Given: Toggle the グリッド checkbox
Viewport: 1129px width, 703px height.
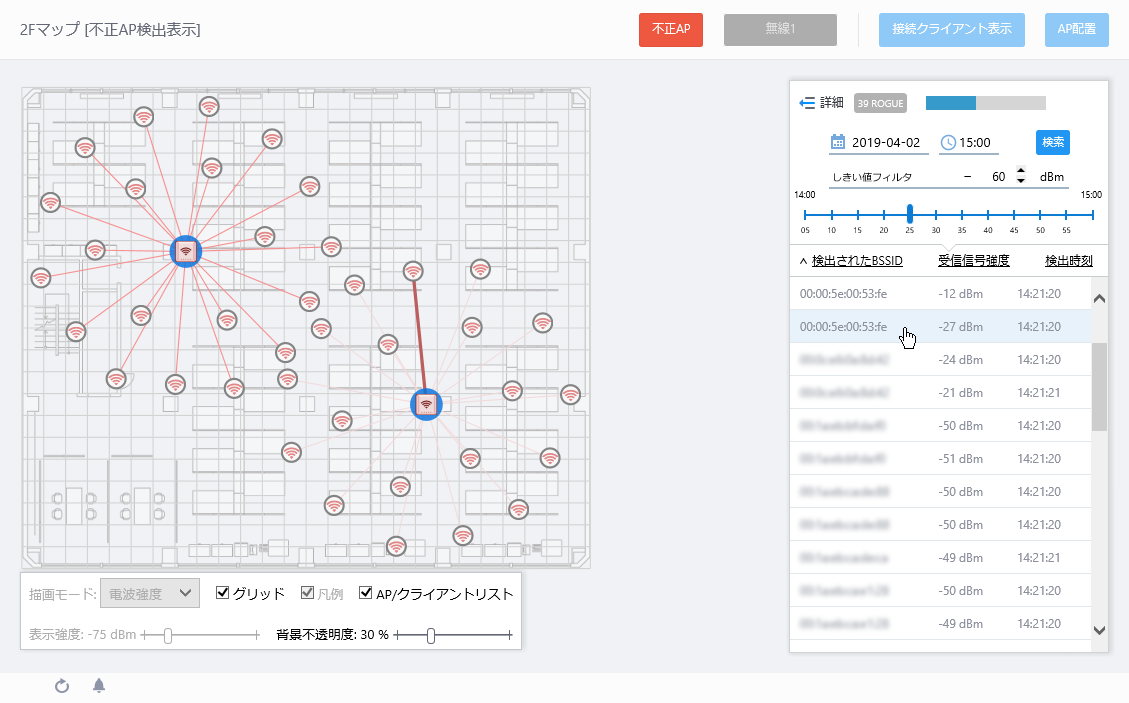Looking at the screenshot, I should click(223, 593).
